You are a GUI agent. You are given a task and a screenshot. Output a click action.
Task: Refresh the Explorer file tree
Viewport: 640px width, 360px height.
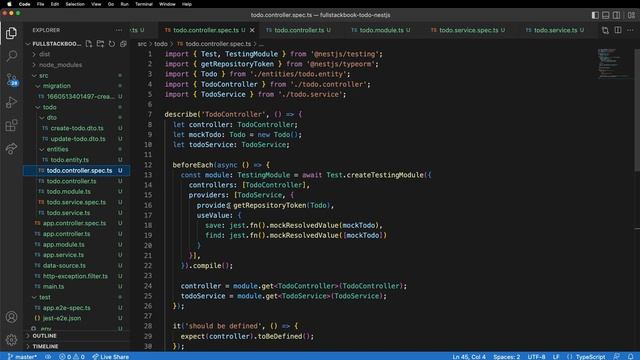pos(112,44)
